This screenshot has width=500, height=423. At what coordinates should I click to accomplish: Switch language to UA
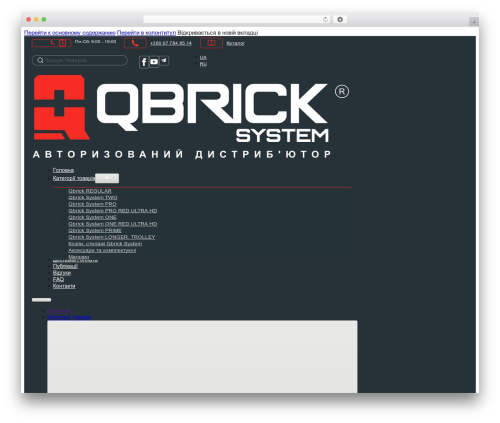pyautogui.click(x=203, y=58)
